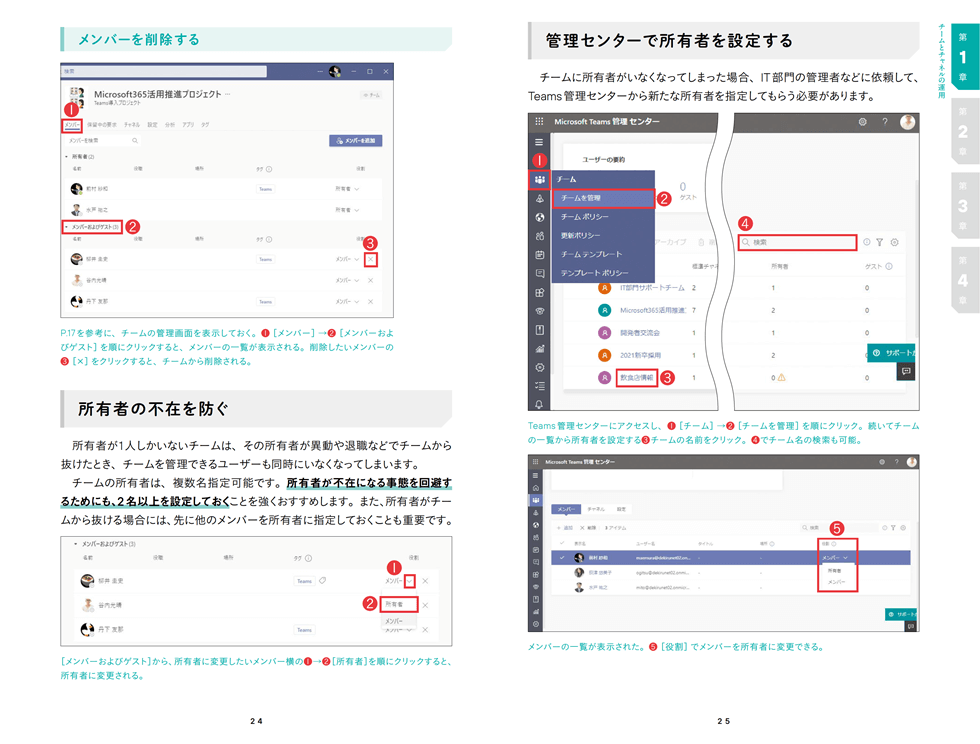
Task: Click the サポート button in upper admin center
Action: point(891,353)
